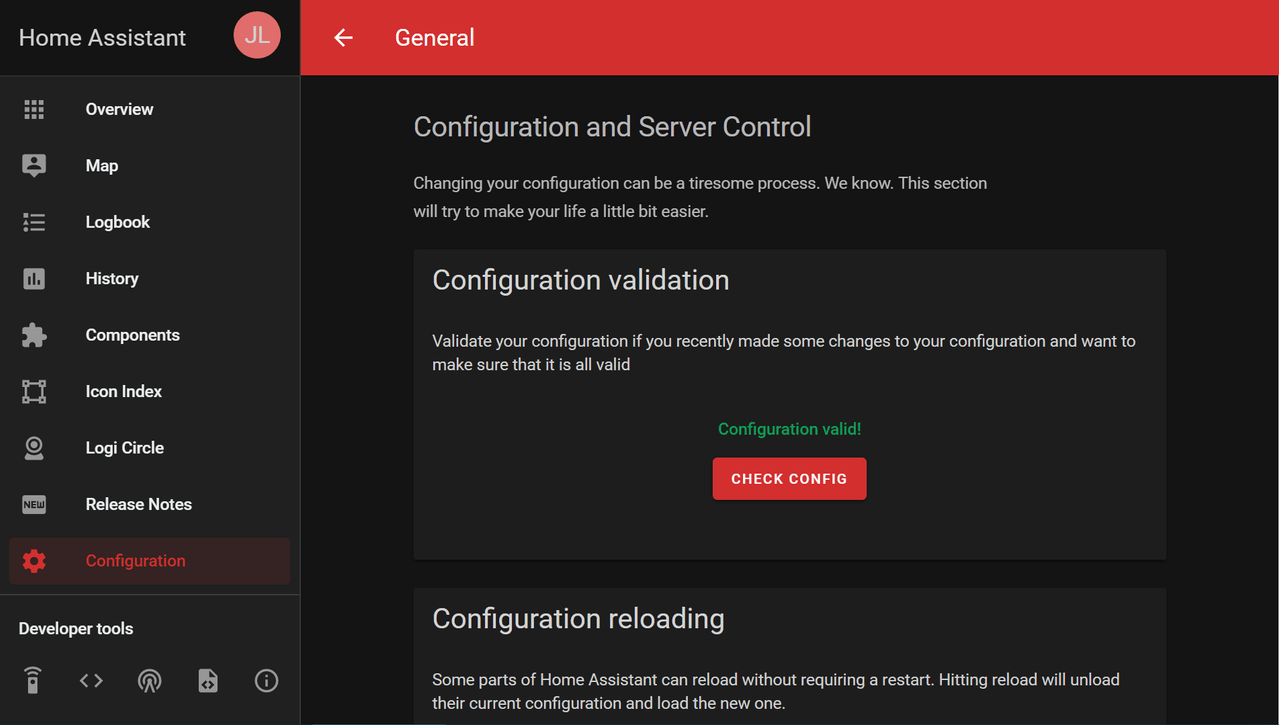The height and width of the screenshot is (725, 1279).
Task: Click the General page title
Action: [x=435, y=38]
